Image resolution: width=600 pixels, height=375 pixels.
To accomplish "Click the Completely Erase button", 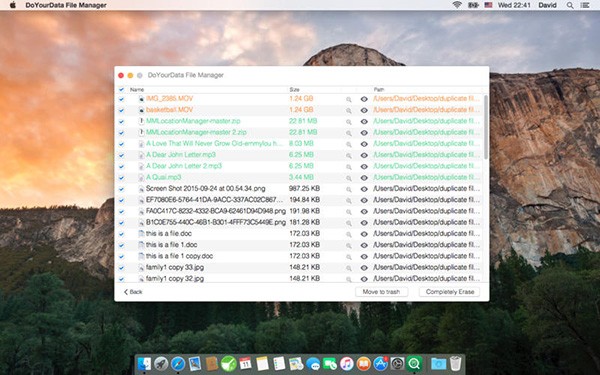I will 450,292.
